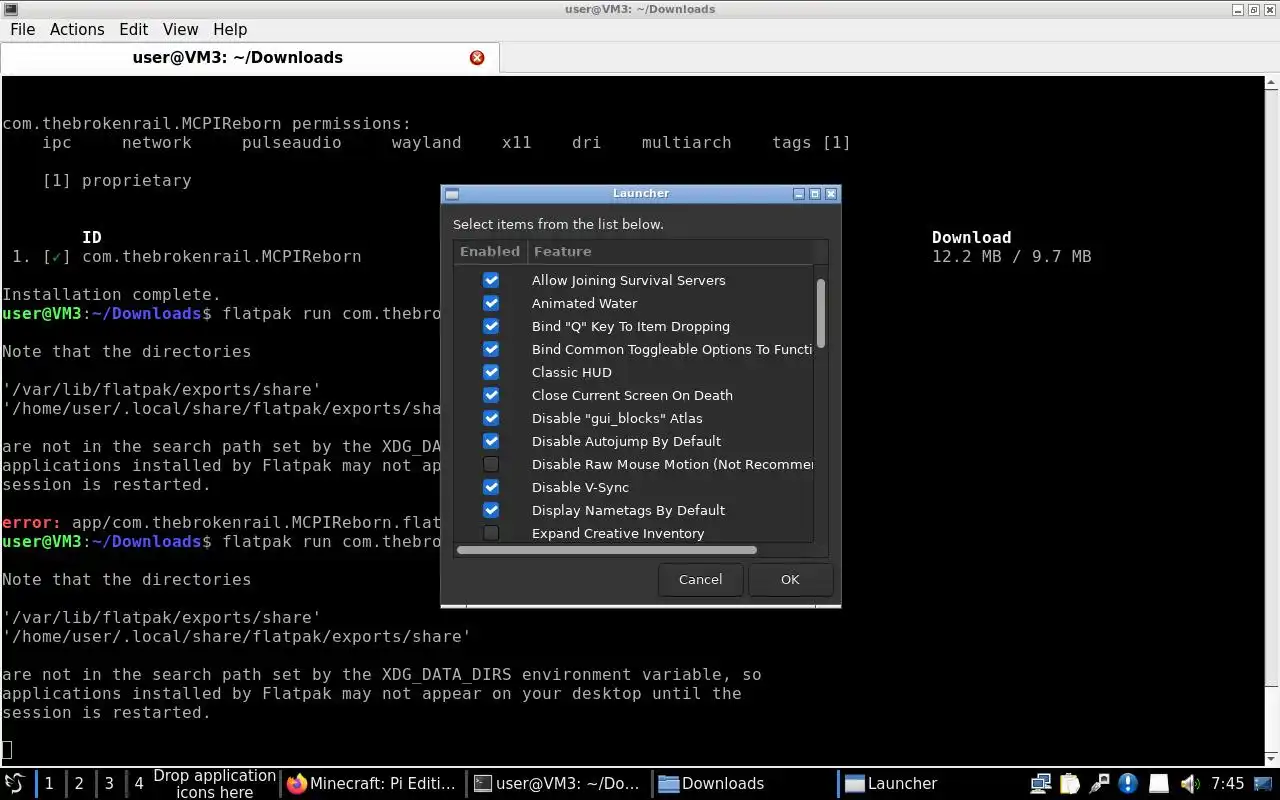Screen dimensions: 1280x800
Task: Maximize the main terminal window
Action: click(x=1254, y=9)
